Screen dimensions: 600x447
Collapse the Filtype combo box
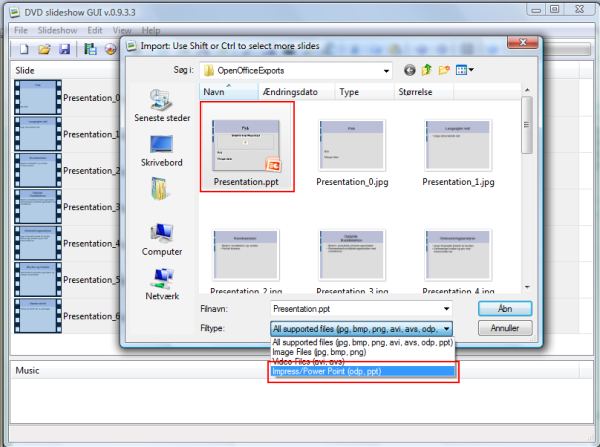(x=446, y=329)
